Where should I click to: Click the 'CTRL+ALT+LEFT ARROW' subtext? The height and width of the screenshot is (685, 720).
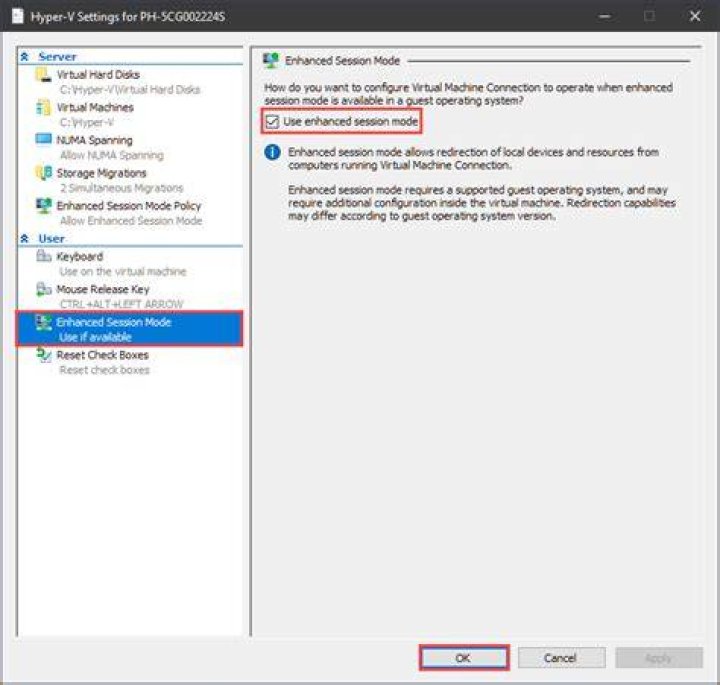121,304
